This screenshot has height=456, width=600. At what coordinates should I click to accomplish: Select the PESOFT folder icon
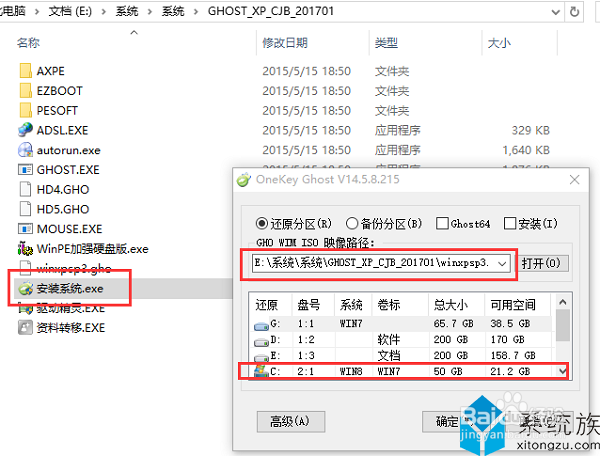tap(26, 111)
